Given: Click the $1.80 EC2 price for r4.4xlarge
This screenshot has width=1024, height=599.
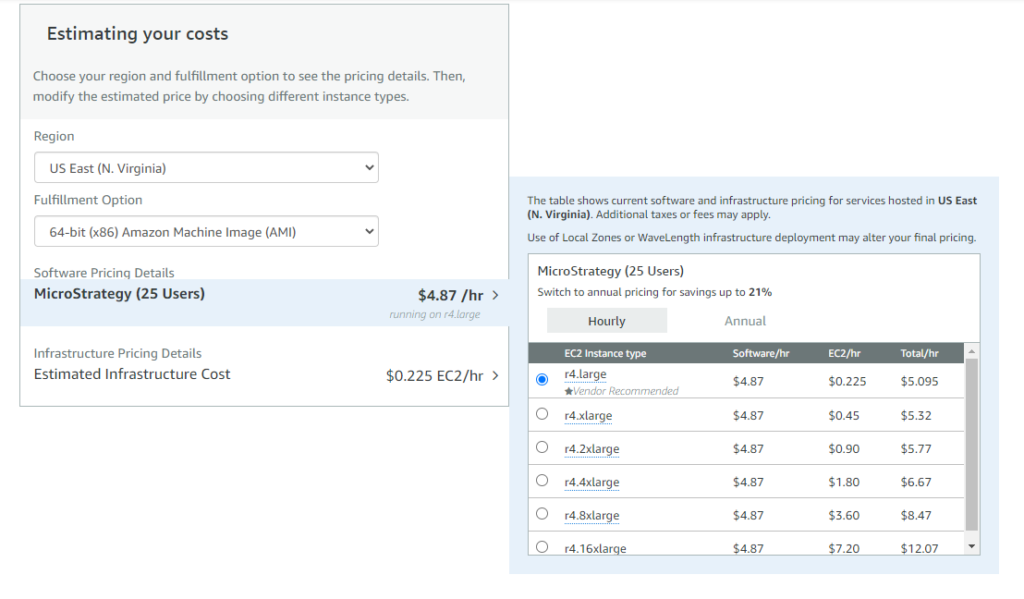Looking at the screenshot, I should click(x=844, y=482).
